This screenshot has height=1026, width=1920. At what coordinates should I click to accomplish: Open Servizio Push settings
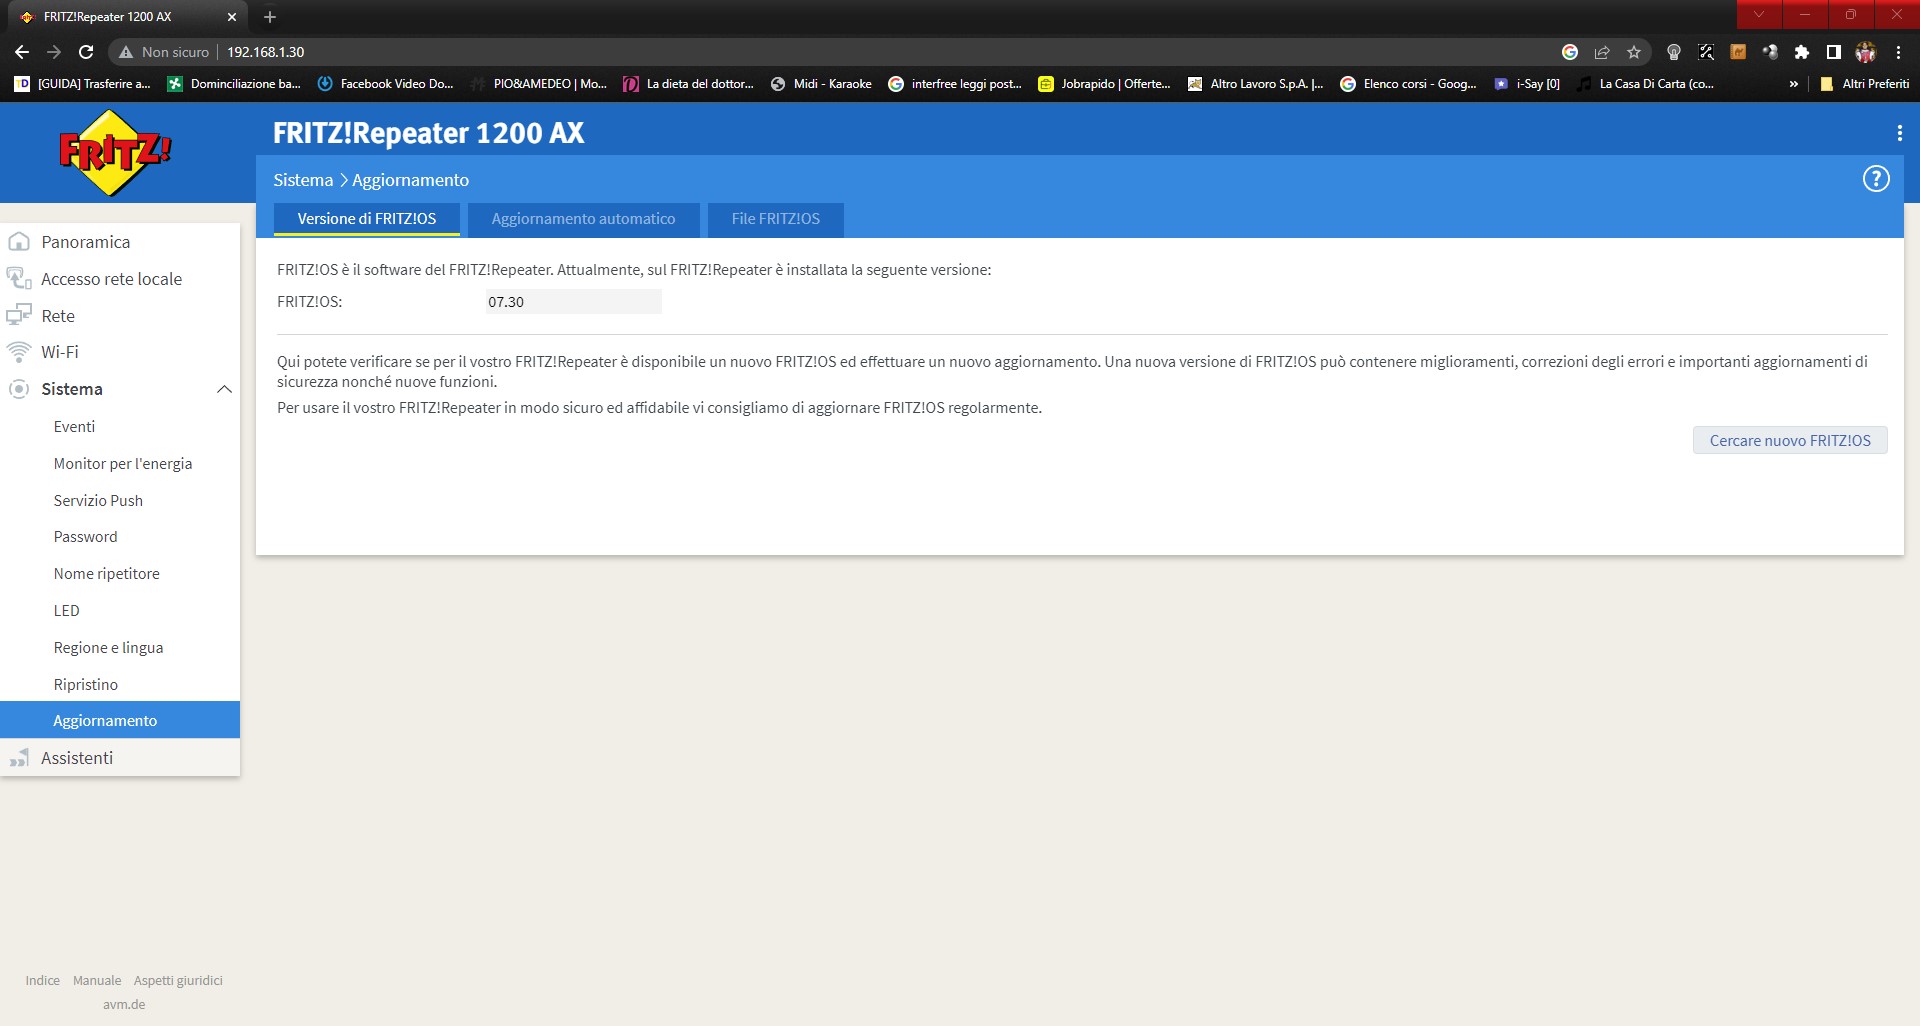pyautogui.click(x=98, y=501)
